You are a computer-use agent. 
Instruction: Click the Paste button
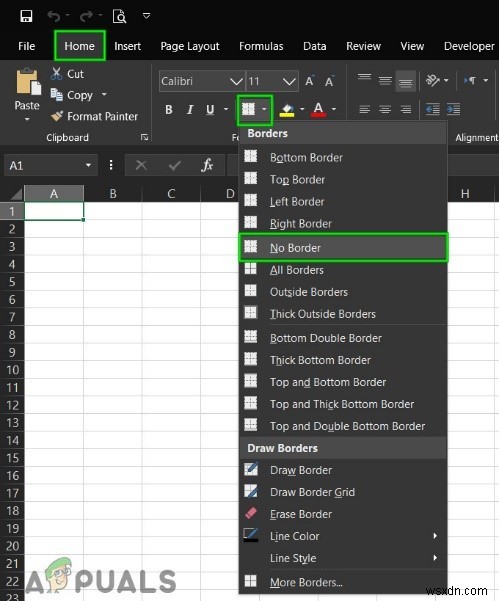(27, 95)
